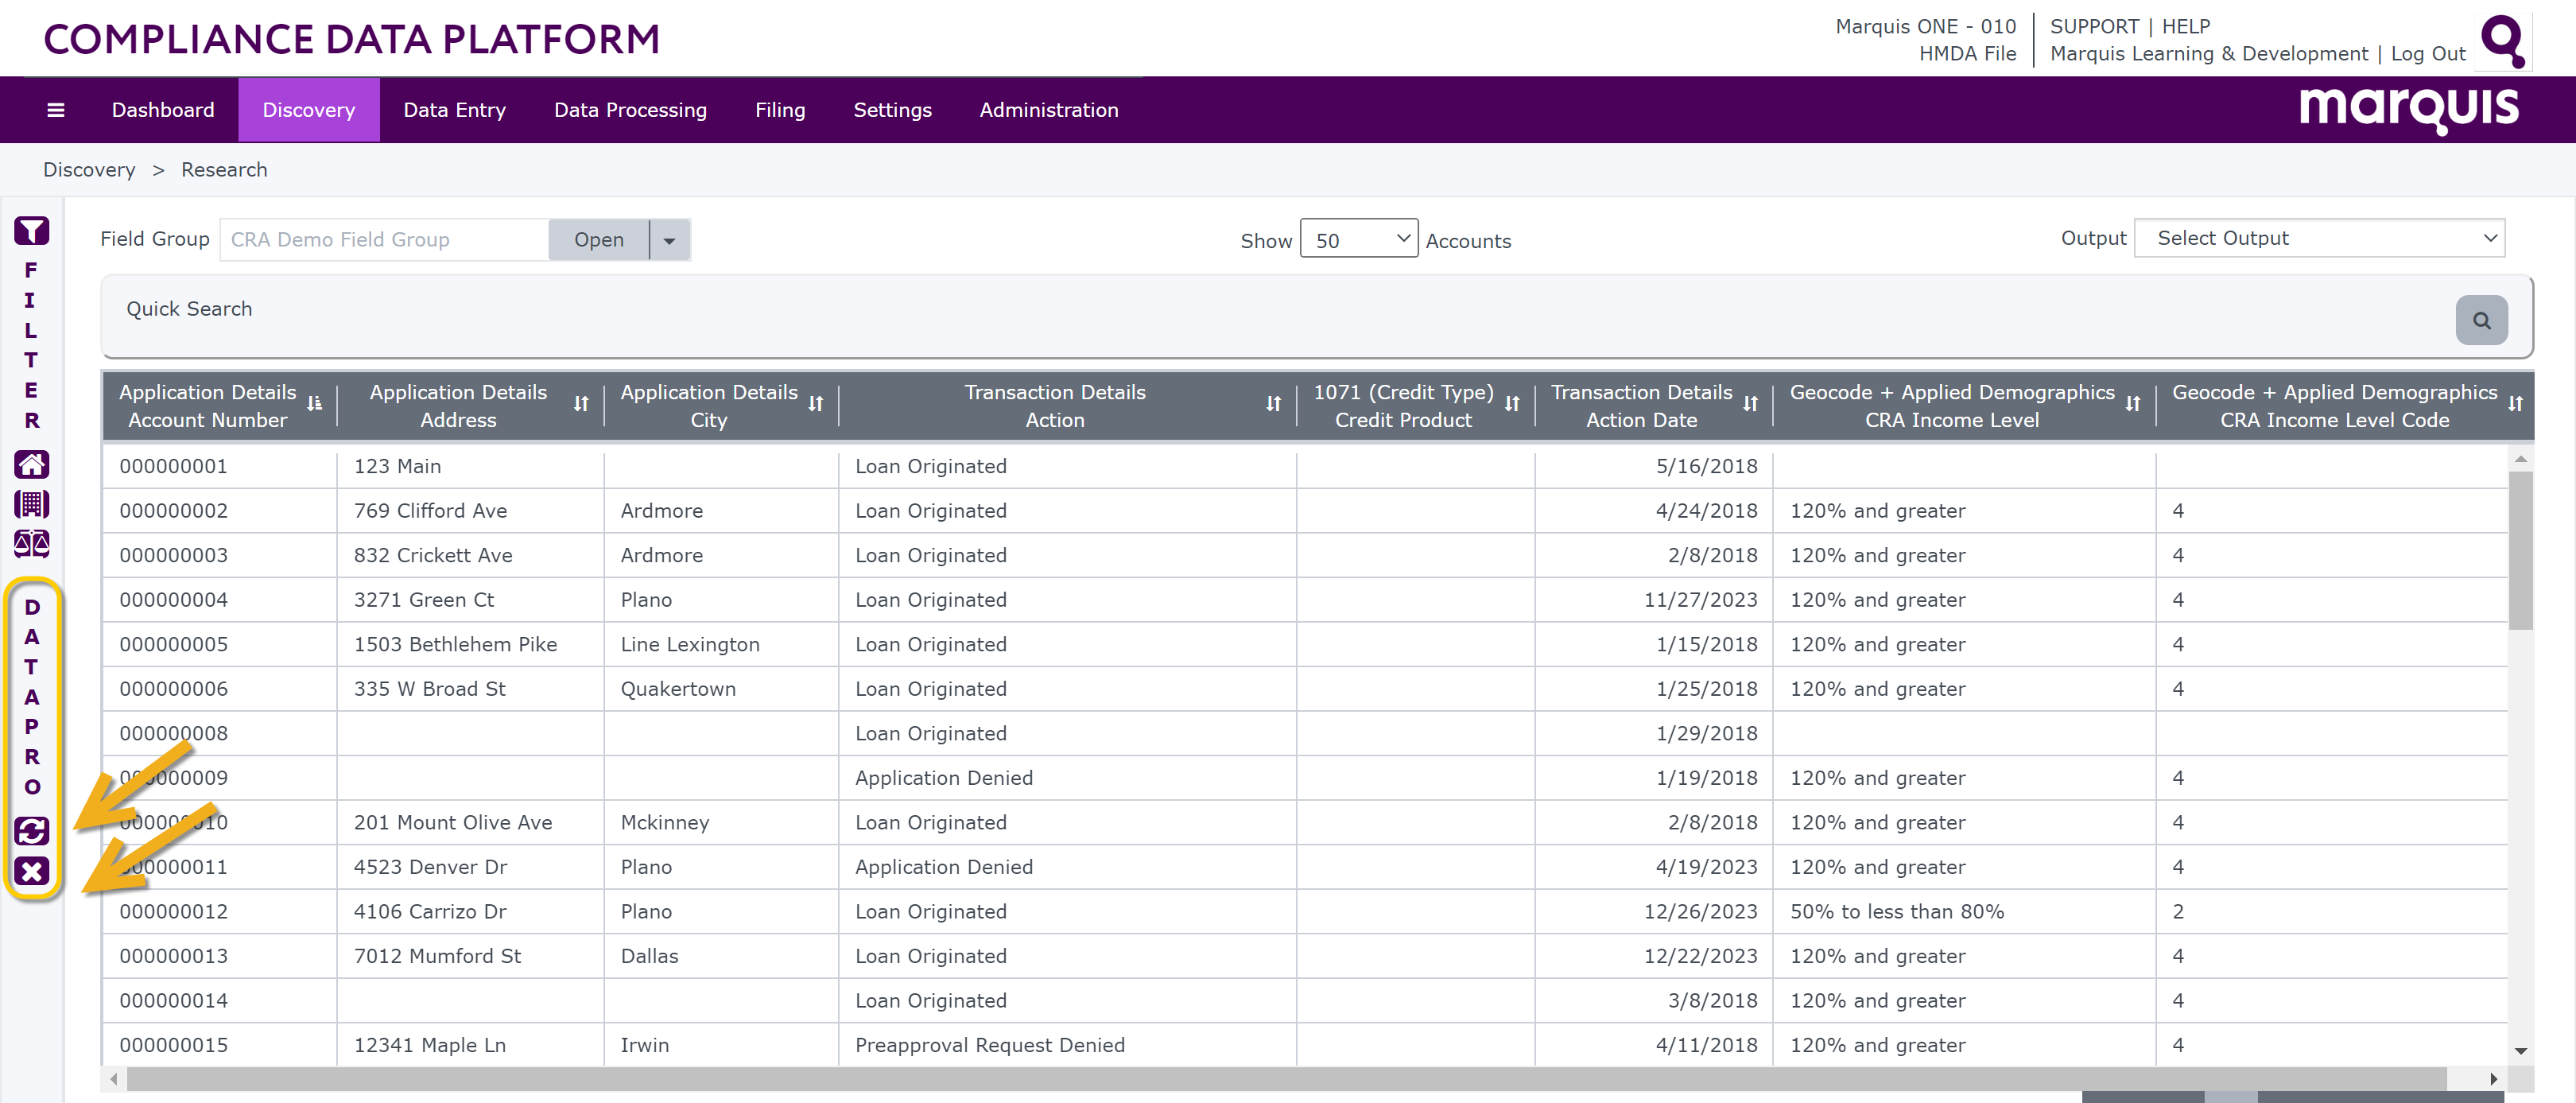Open the Data Processing menu

(630, 110)
